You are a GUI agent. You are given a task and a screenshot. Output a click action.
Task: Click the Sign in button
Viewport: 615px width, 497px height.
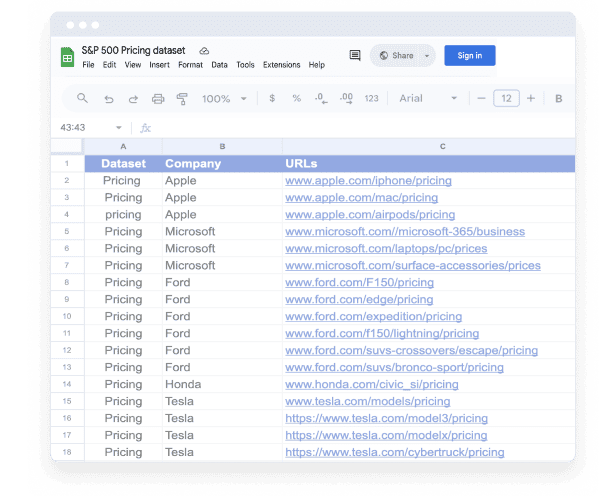pyautogui.click(x=469, y=56)
